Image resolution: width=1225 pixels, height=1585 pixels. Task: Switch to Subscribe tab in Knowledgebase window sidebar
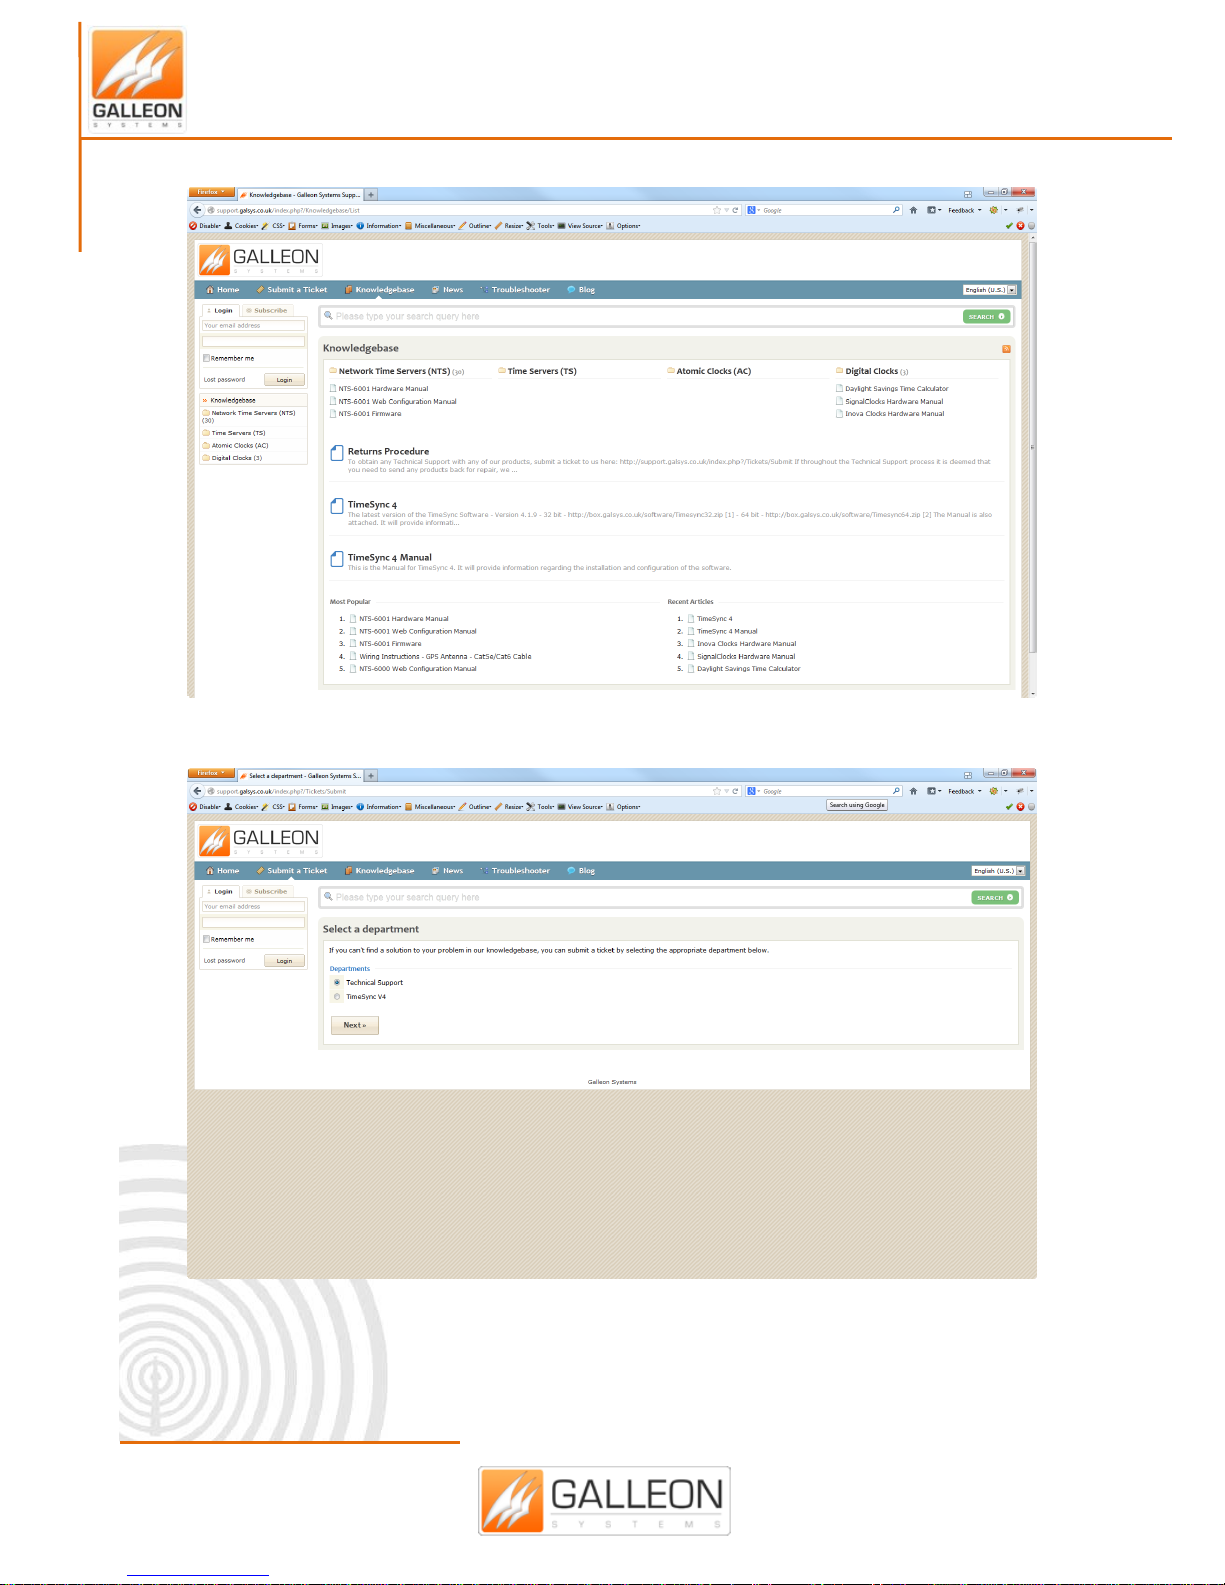pyautogui.click(x=267, y=311)
